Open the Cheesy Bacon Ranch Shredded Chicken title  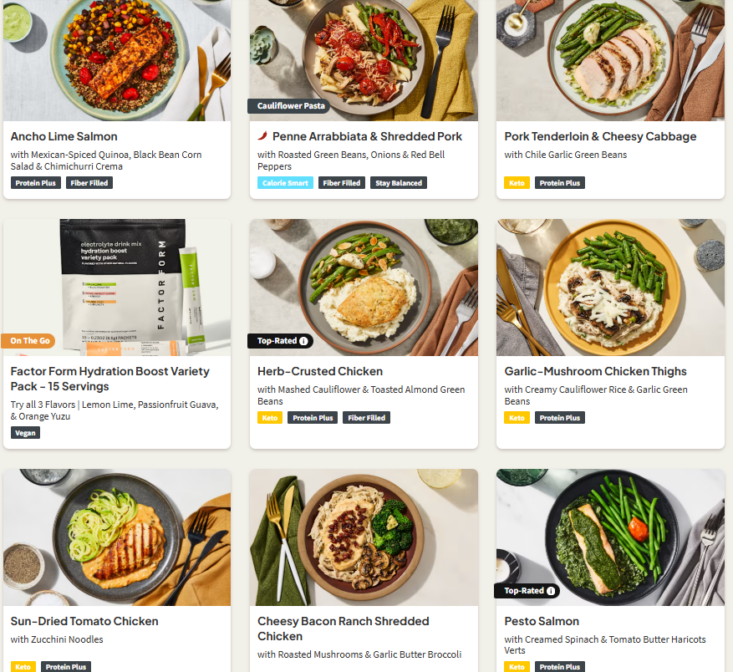click(x=343, y=629)
